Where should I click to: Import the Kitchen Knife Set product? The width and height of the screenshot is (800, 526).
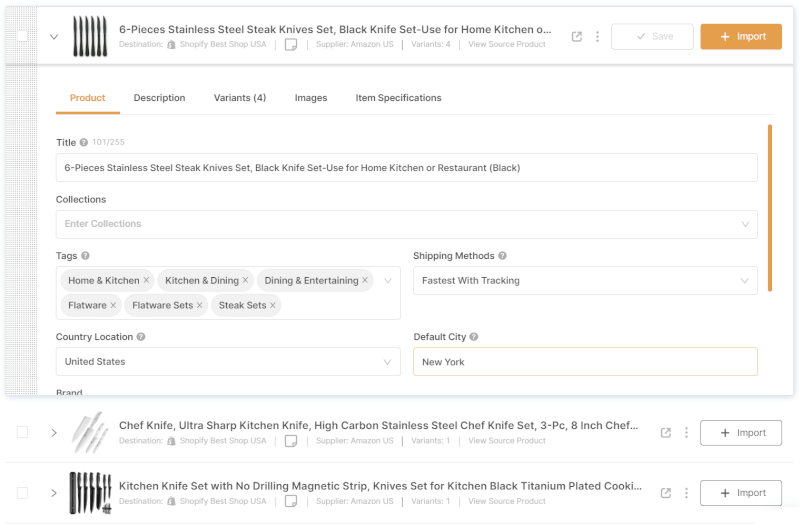(741, 493)
